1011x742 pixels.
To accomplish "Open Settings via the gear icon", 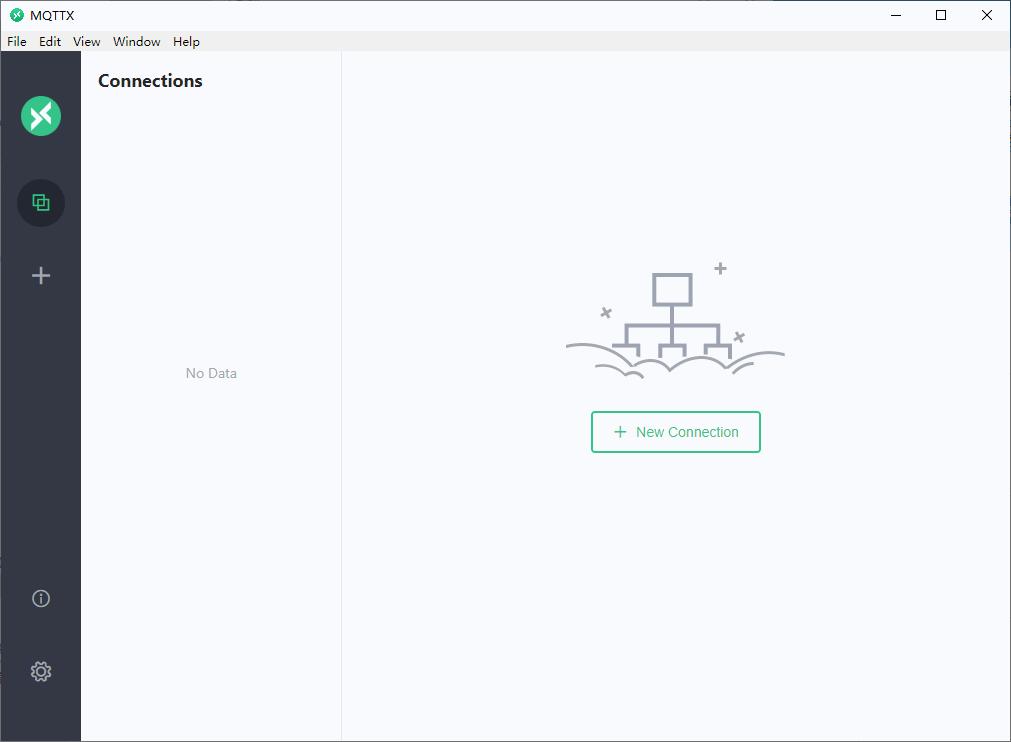I will coord(41,672).
